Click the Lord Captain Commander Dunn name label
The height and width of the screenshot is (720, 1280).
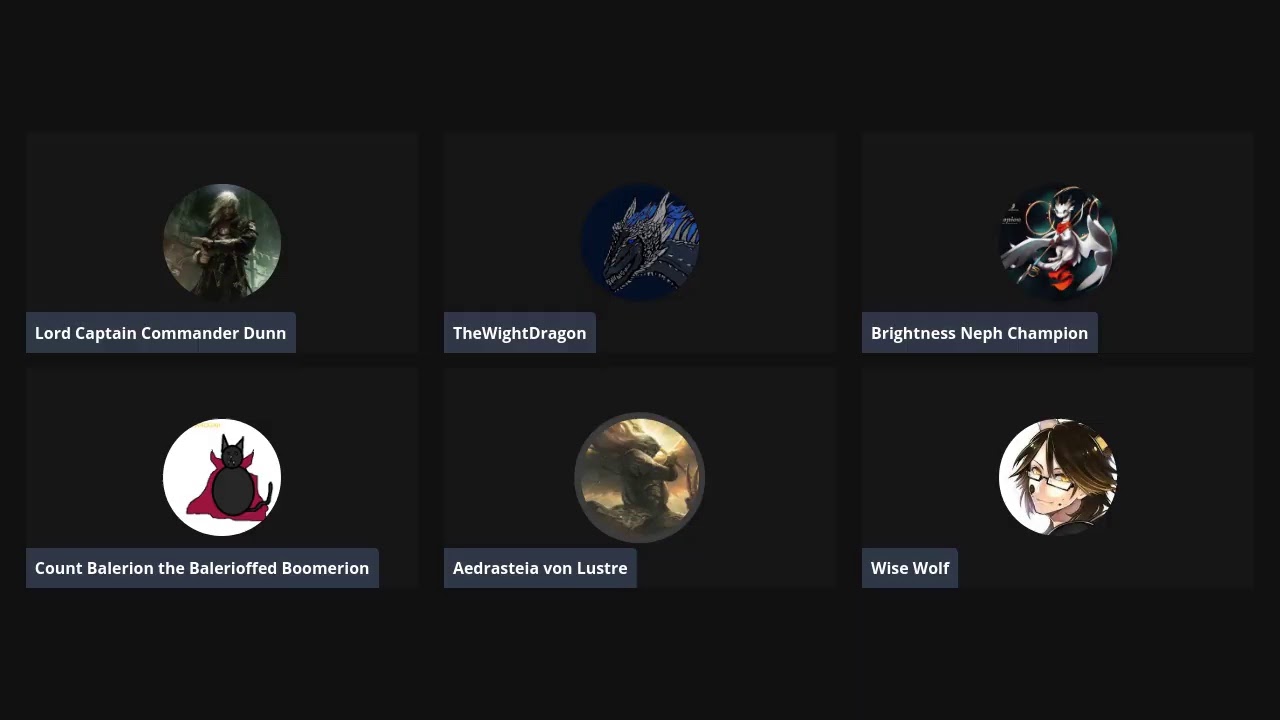point(161,333)
